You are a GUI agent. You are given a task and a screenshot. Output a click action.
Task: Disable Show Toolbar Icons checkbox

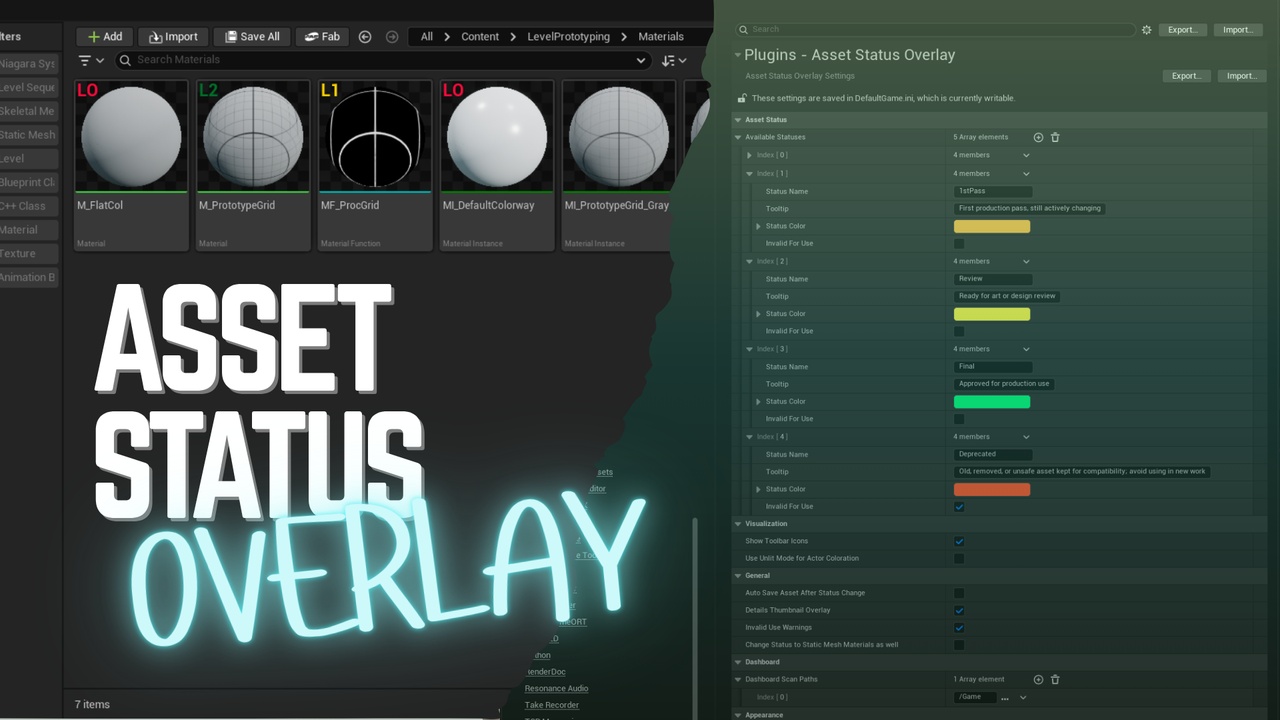click(959, 541)
